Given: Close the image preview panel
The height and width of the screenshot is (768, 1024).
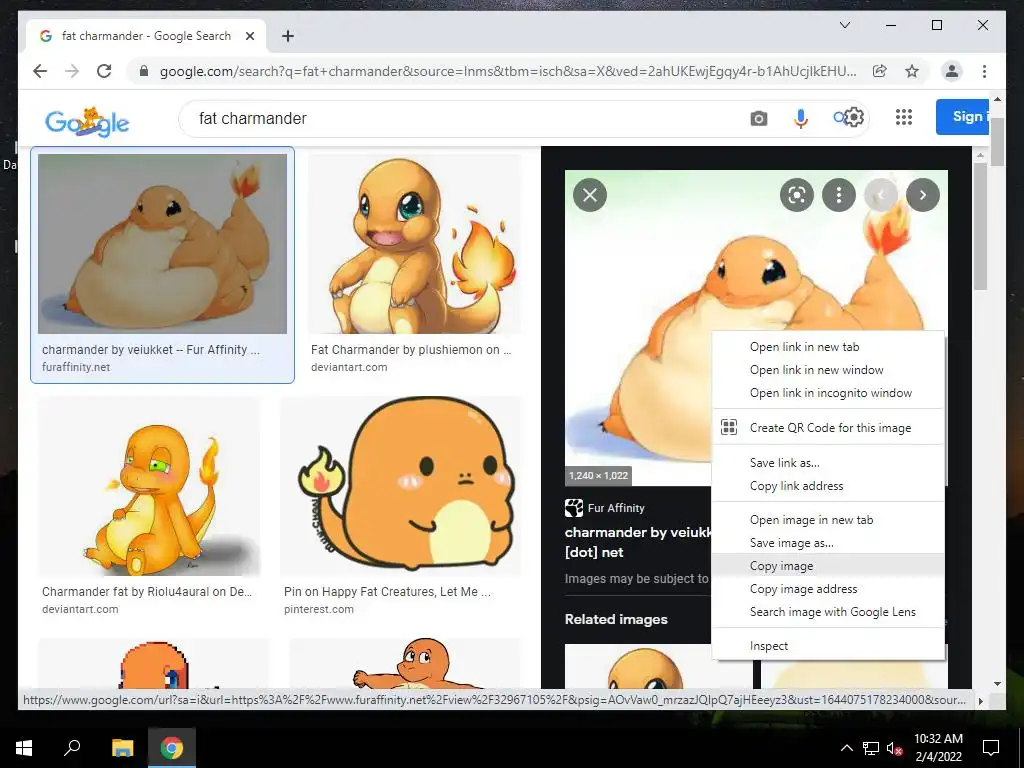Looking at the screenshot, I should [x=590, y=195].
